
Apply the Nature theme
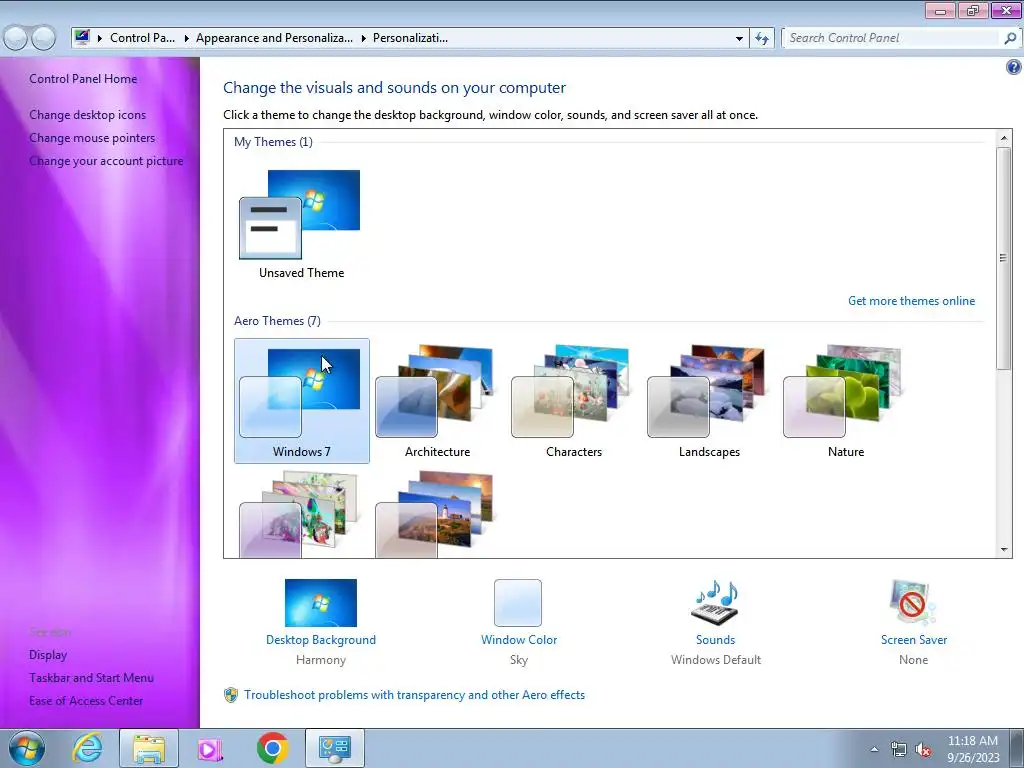(845, 400)
